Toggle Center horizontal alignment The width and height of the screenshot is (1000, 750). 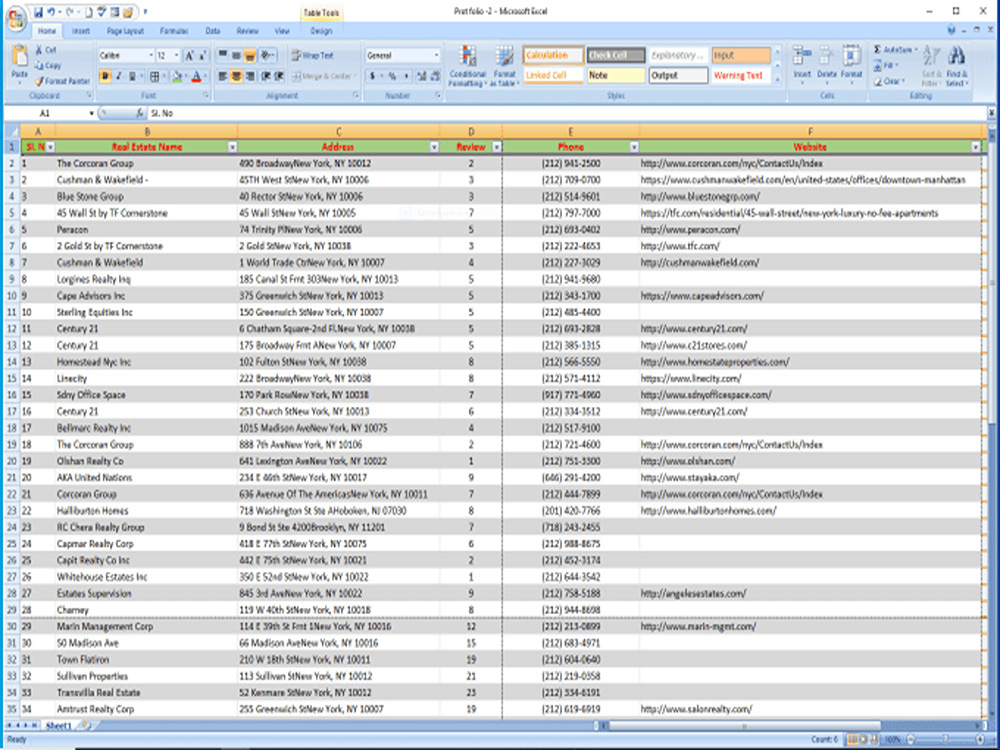click(236, 77)
